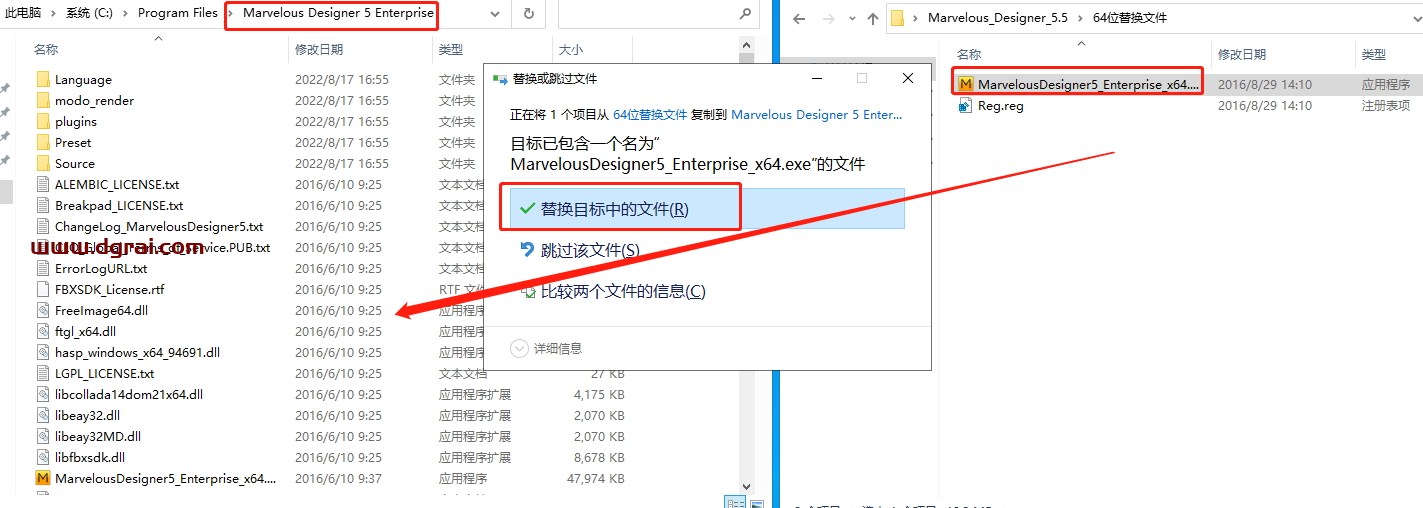Click the 2016/6/10 9:37 date value
1423x508 pixels.
pyautogui.click(x=338, y=478)
